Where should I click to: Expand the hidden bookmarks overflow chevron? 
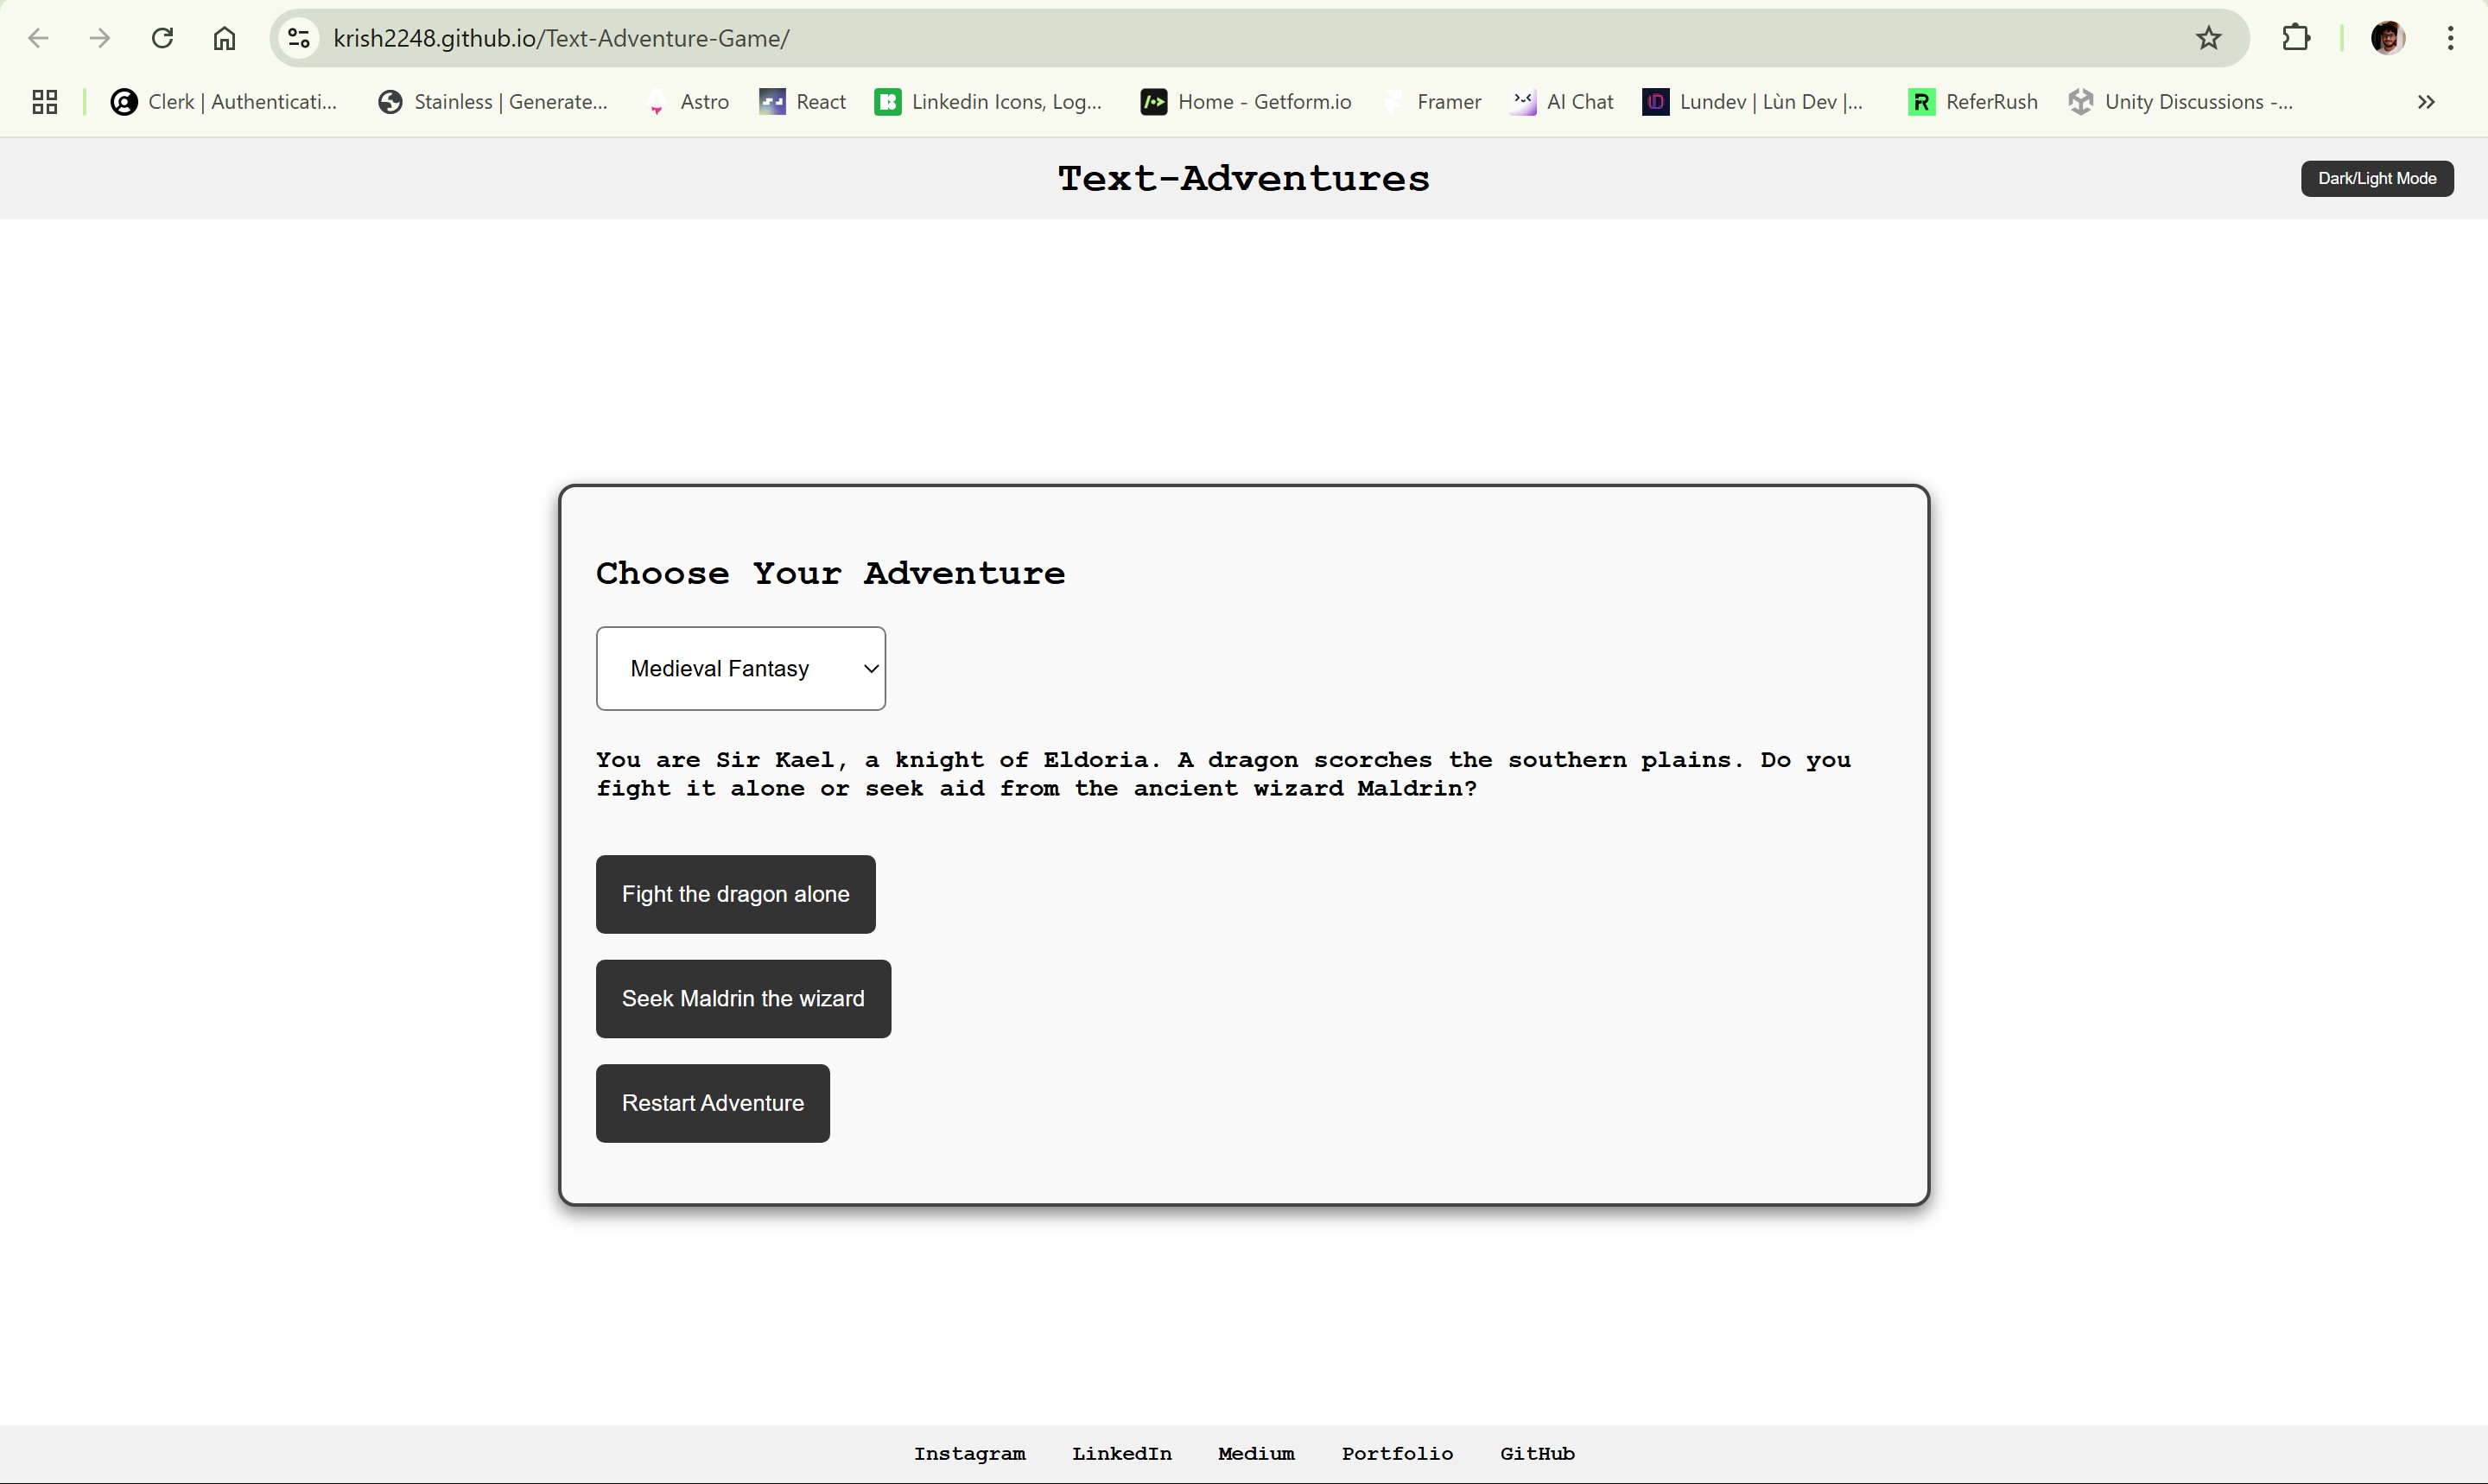point(2426,101)
